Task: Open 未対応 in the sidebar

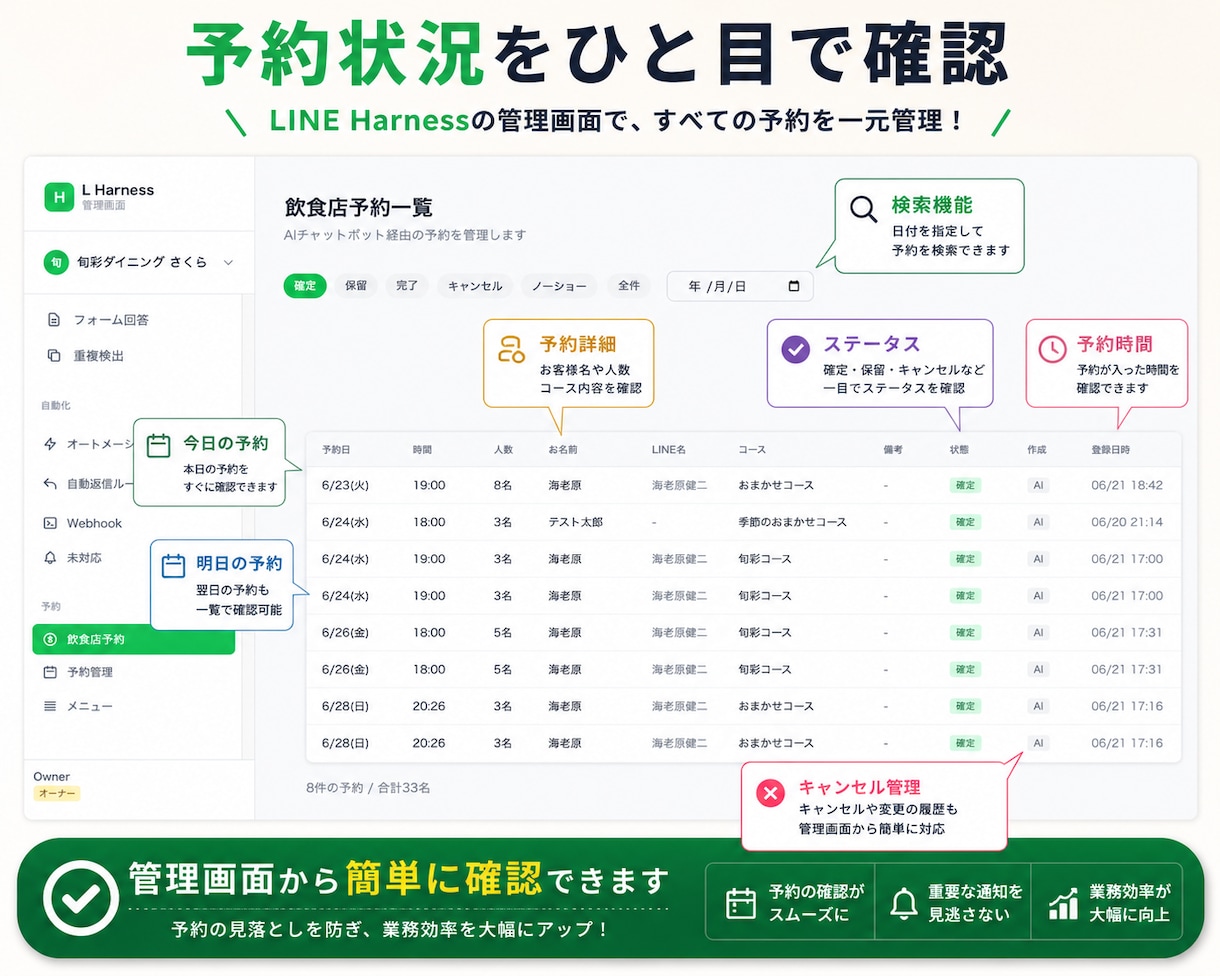Action: pyautogui.click(x=84, y=558)
